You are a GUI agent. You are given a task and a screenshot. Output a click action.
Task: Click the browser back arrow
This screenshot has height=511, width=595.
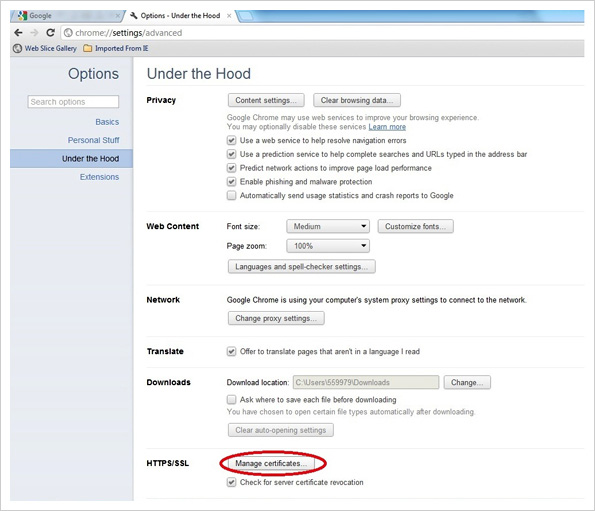(x=18, y=33)
